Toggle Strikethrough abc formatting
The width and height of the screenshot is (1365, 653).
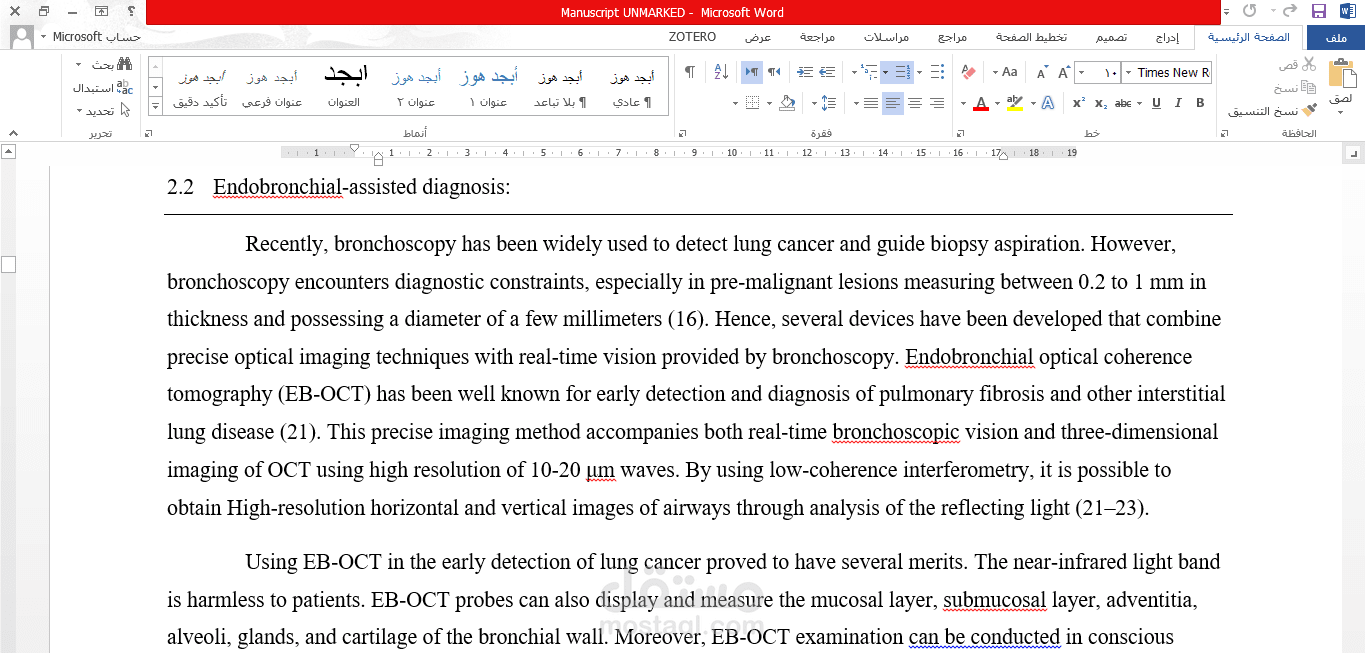pos(1123,103)
